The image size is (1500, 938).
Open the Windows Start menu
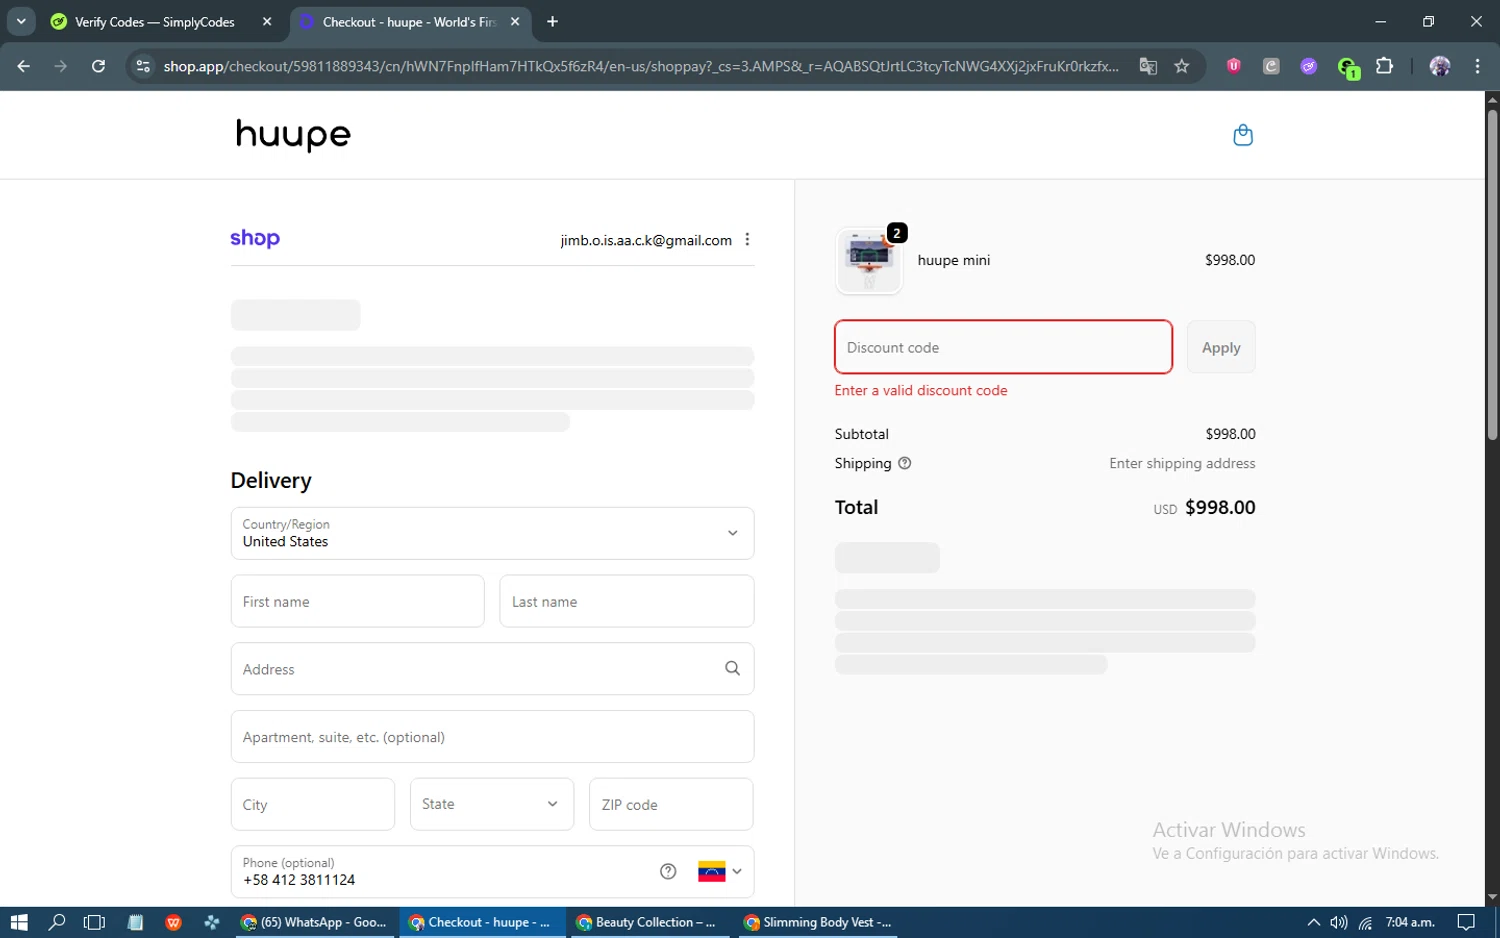click(x=19, y=922)
